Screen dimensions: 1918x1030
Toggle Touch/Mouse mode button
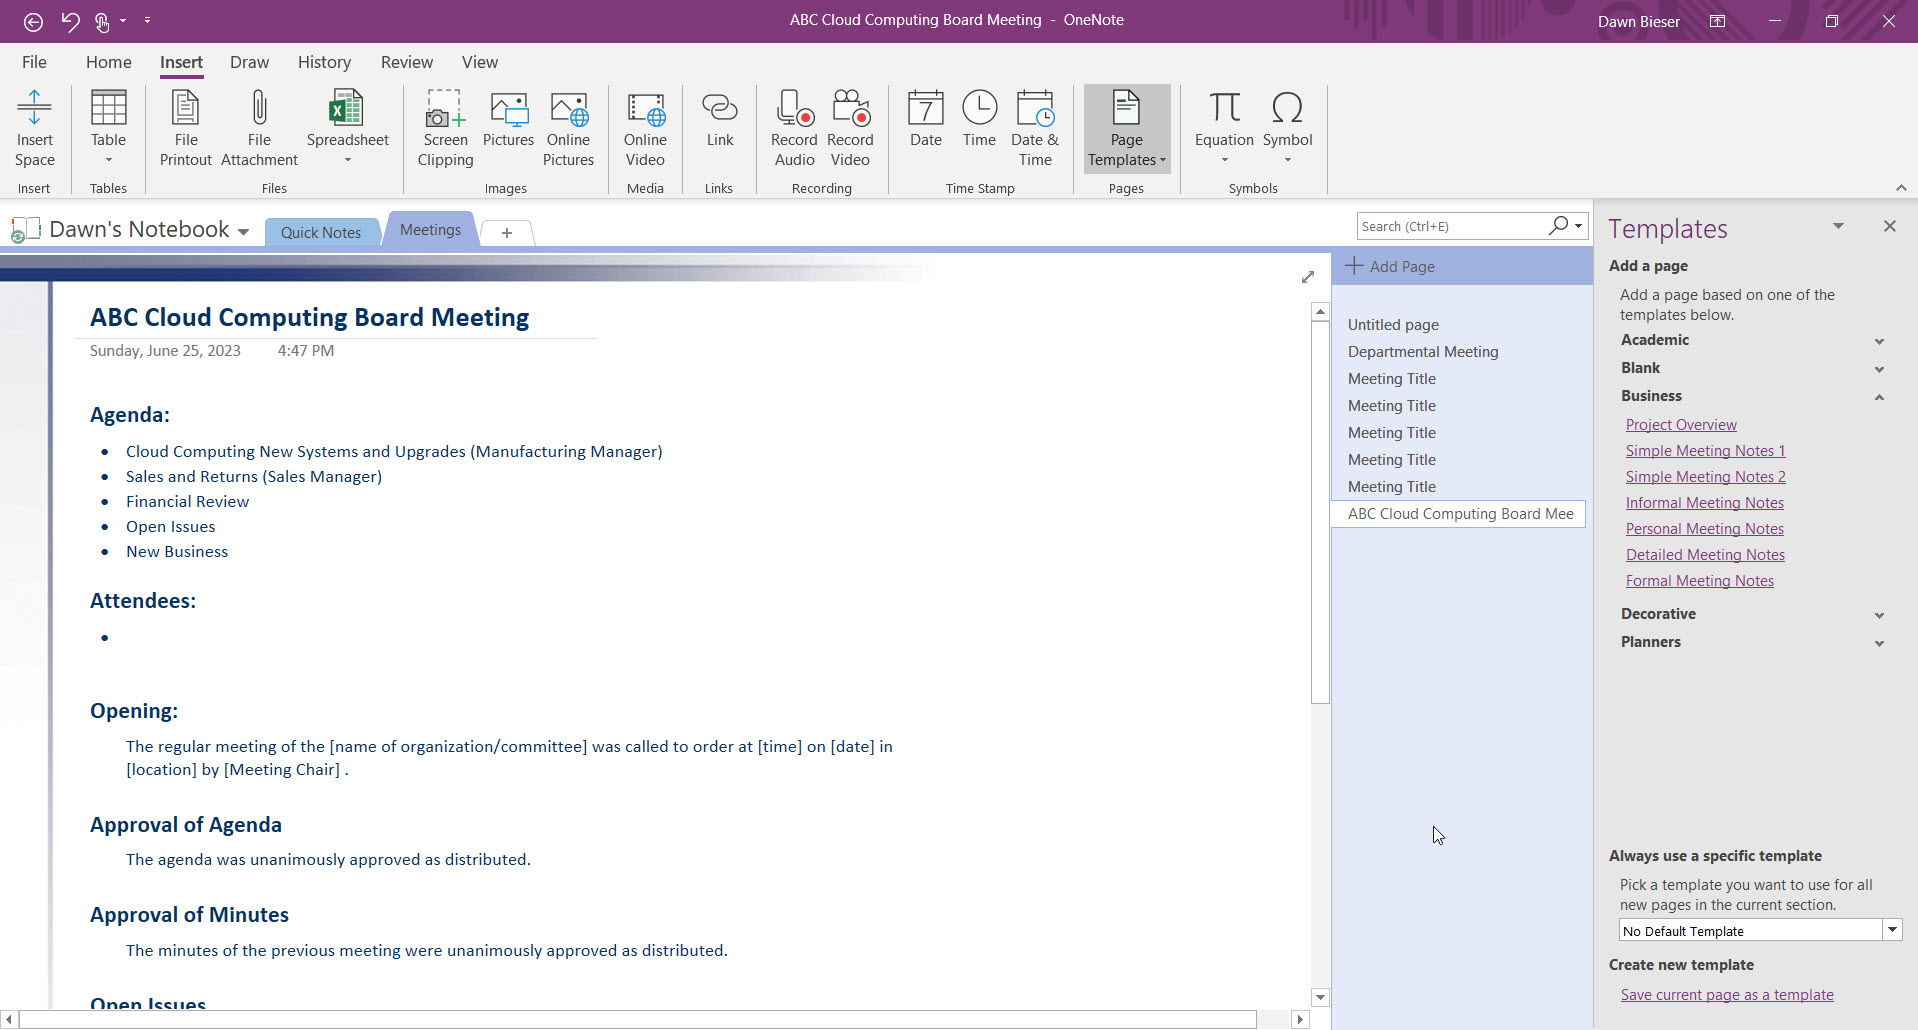(102, 21)
